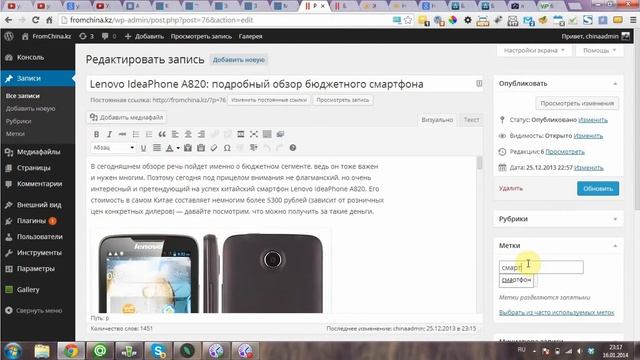Open the Абзац paragraph format dropdown

113,148
